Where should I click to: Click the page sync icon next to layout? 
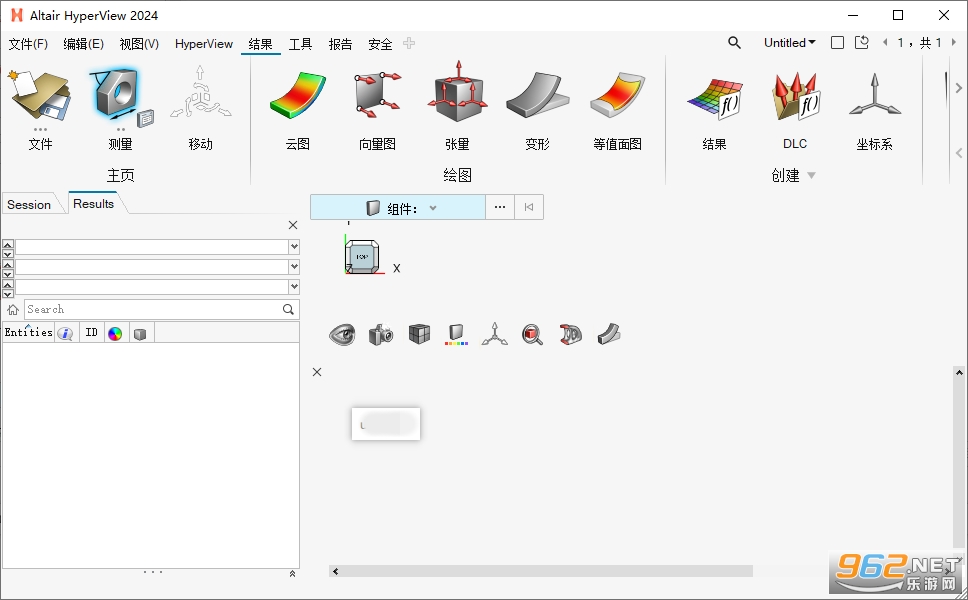(x=862, y=43)
